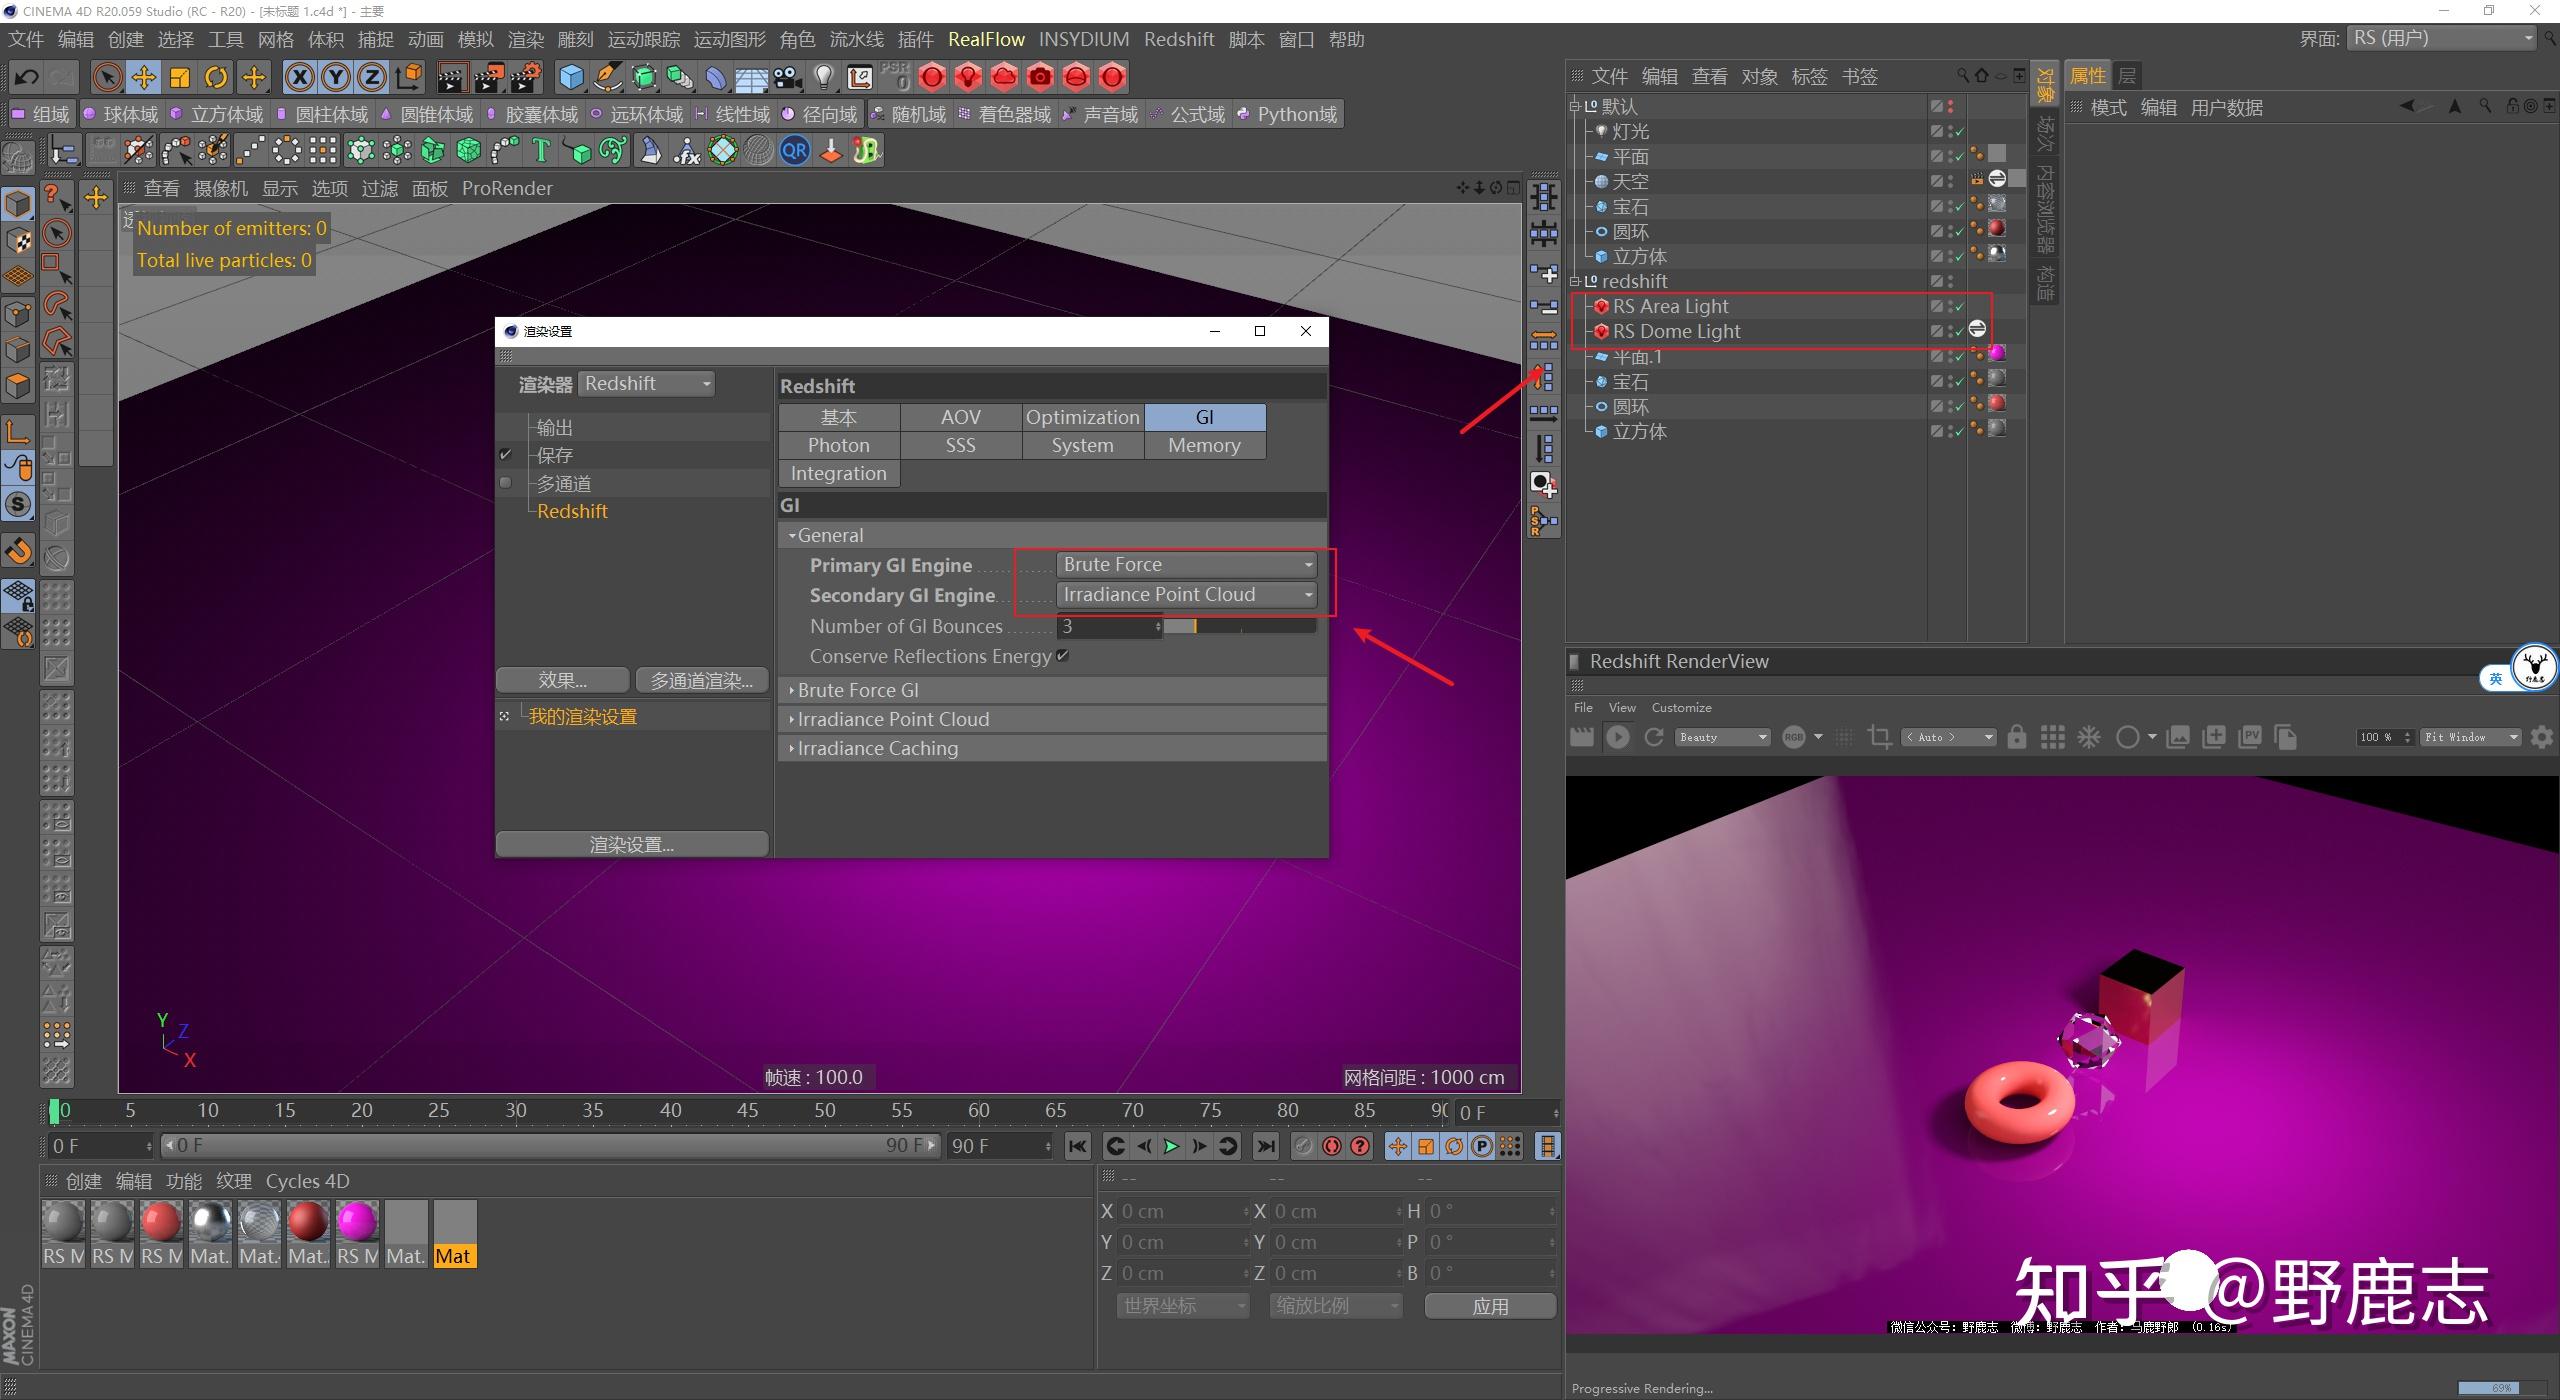Toggle the 保存 checkbox in render settings
The width and height of the screenshot is (2560, 1400).
coord(506,455)
